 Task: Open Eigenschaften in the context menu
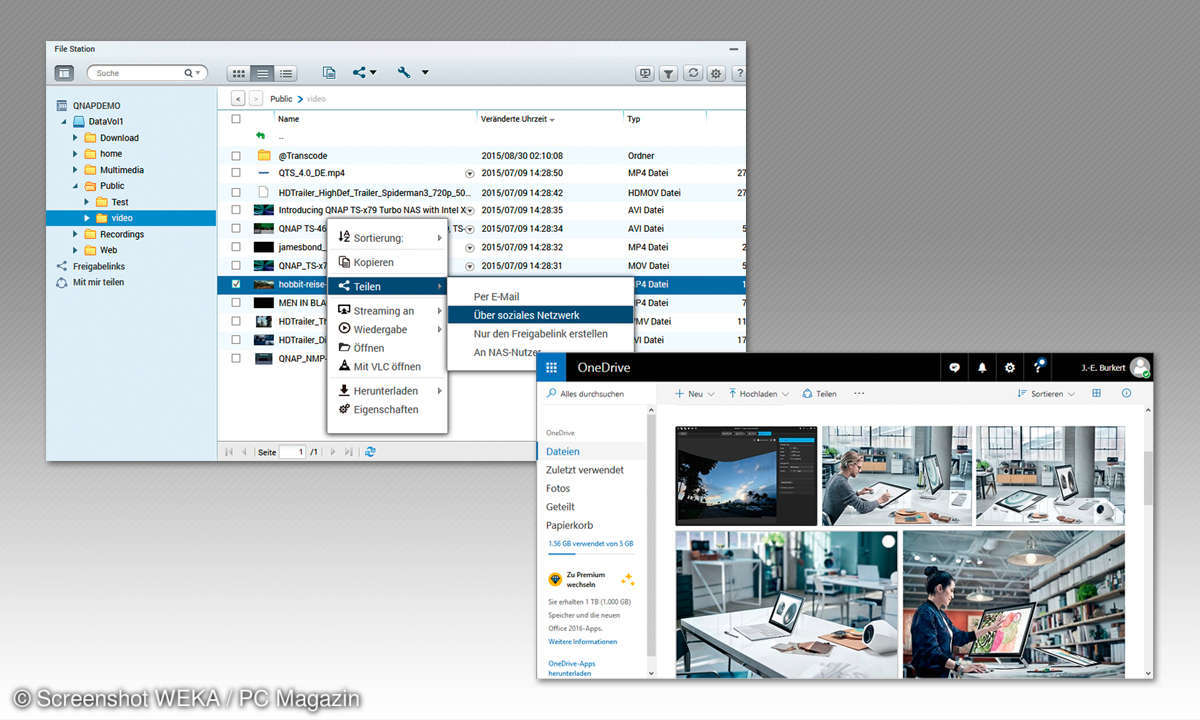[387, 409]
